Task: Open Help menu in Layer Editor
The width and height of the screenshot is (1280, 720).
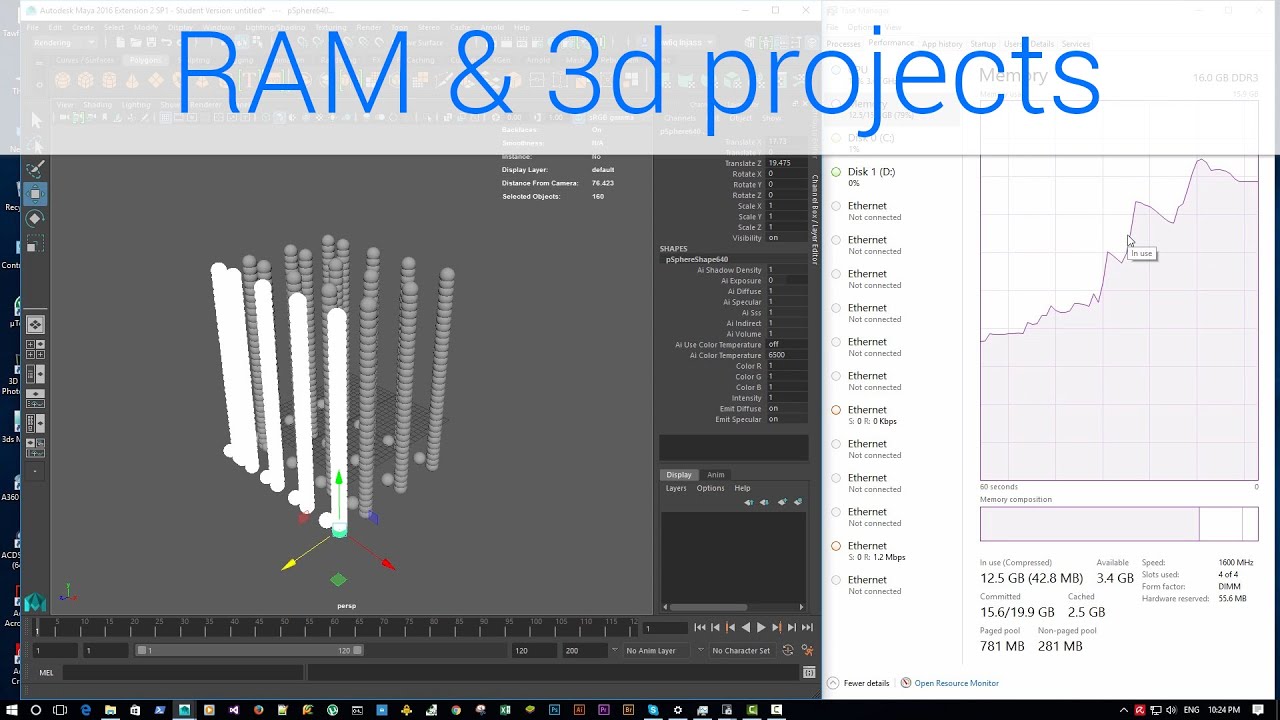Action: (x=742, y=488)
